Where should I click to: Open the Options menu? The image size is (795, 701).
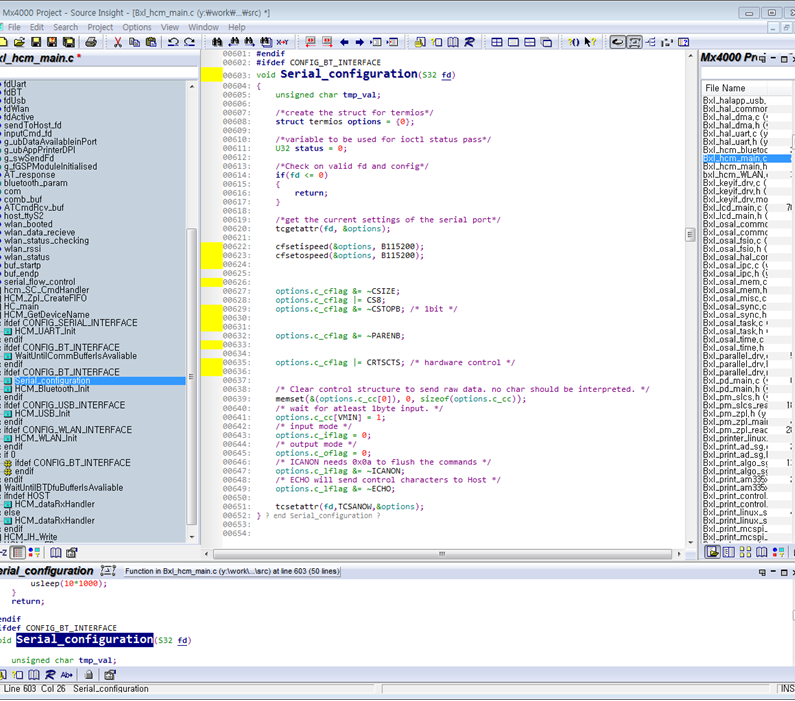(x=137, y=27)
